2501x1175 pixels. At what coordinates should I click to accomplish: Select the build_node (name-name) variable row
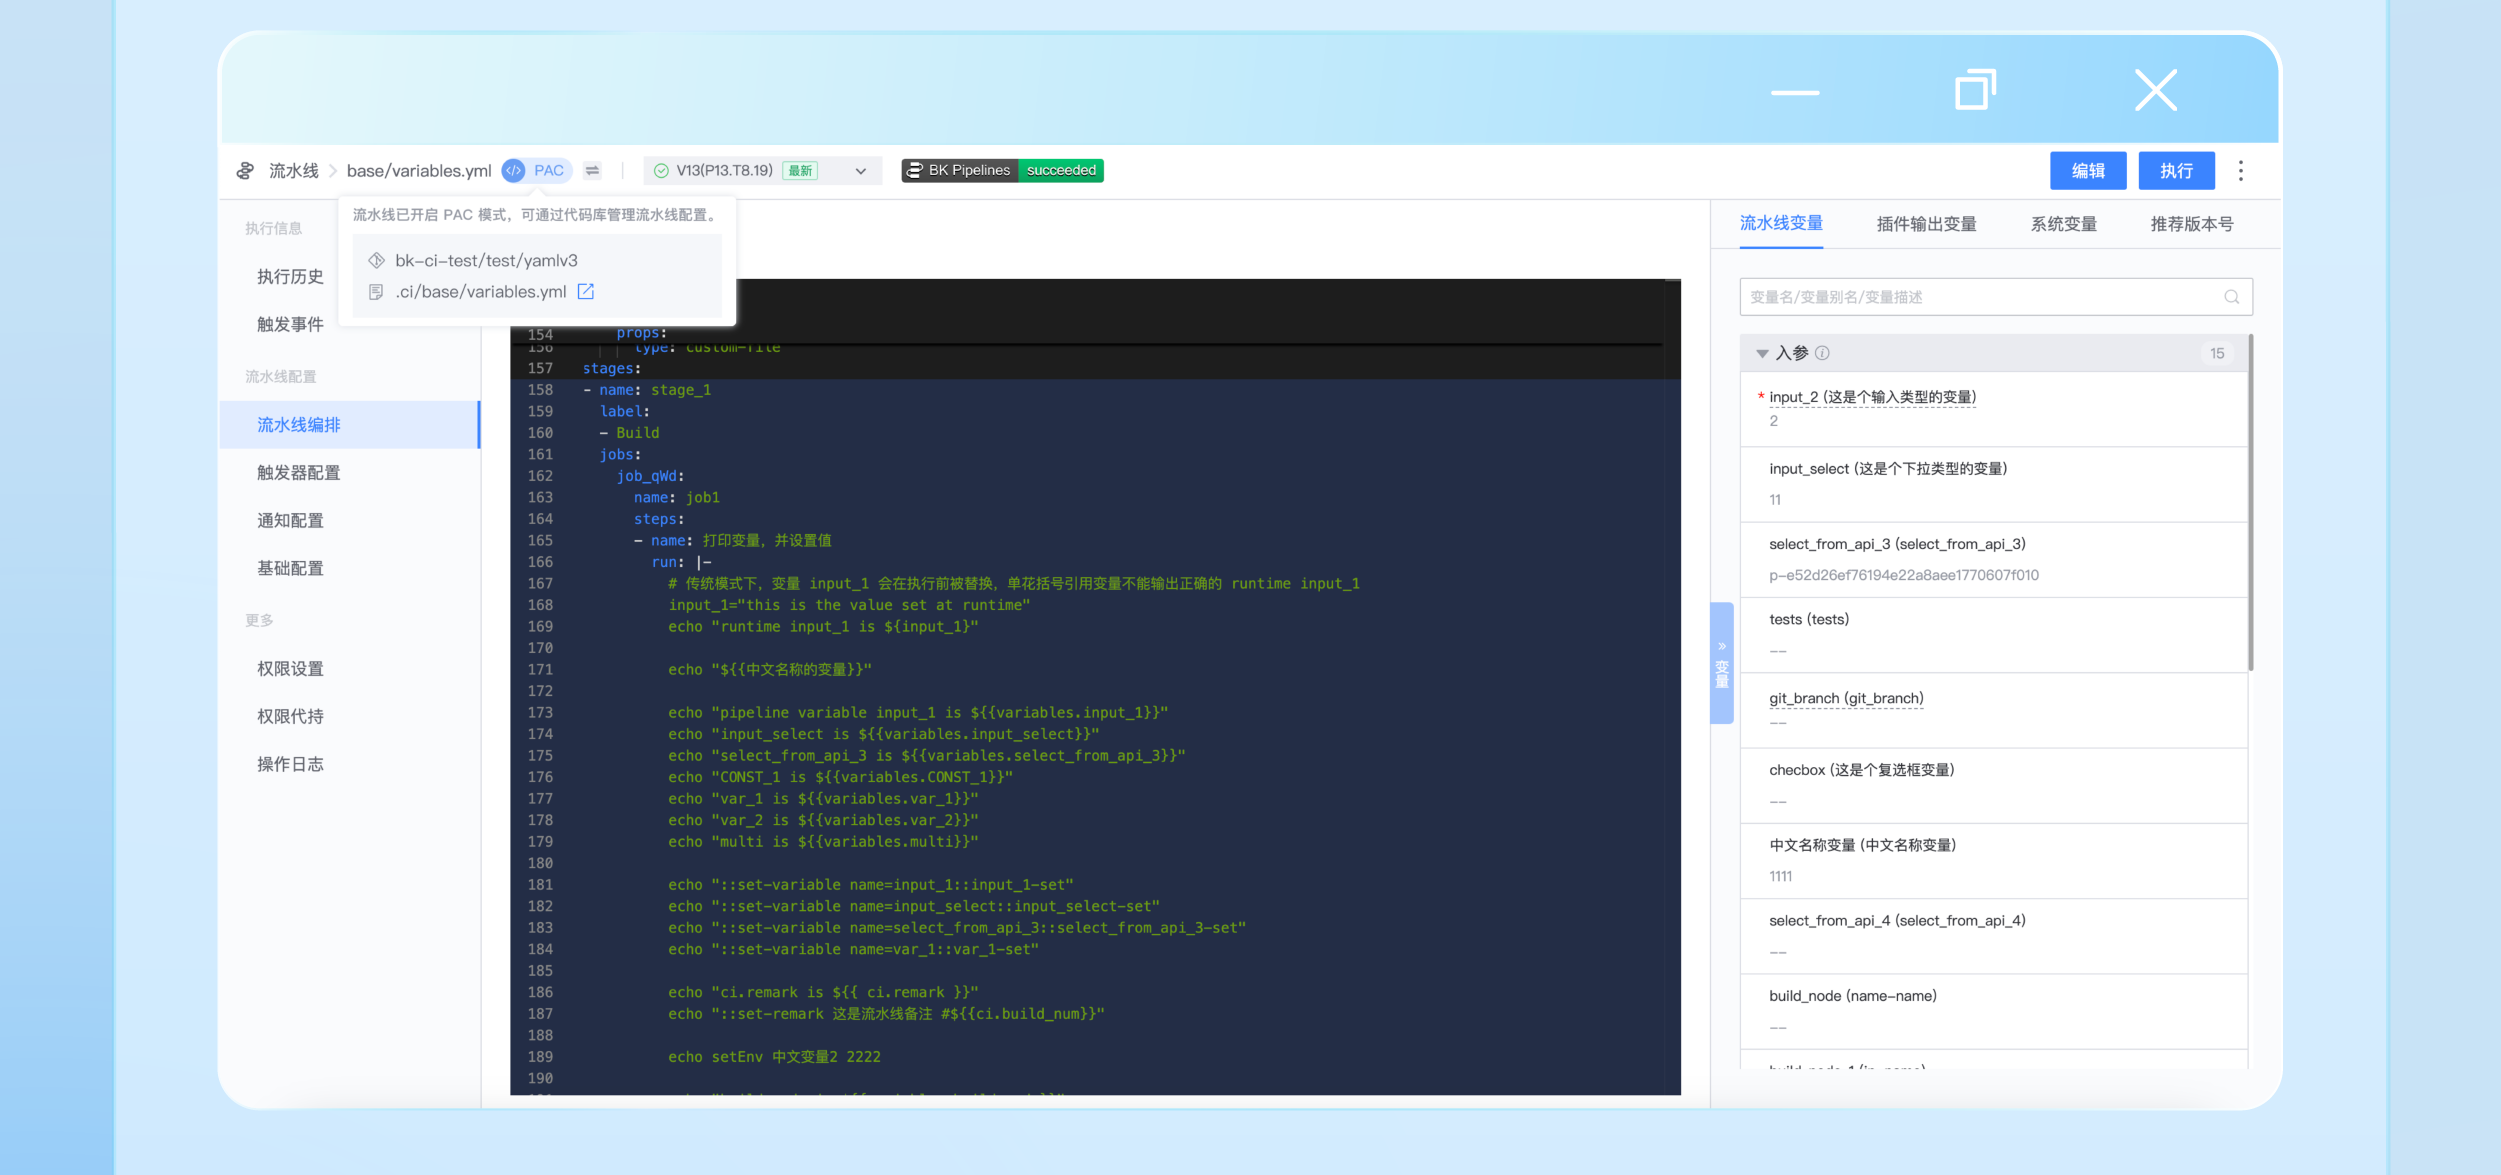click(x=1993, y=1011)
